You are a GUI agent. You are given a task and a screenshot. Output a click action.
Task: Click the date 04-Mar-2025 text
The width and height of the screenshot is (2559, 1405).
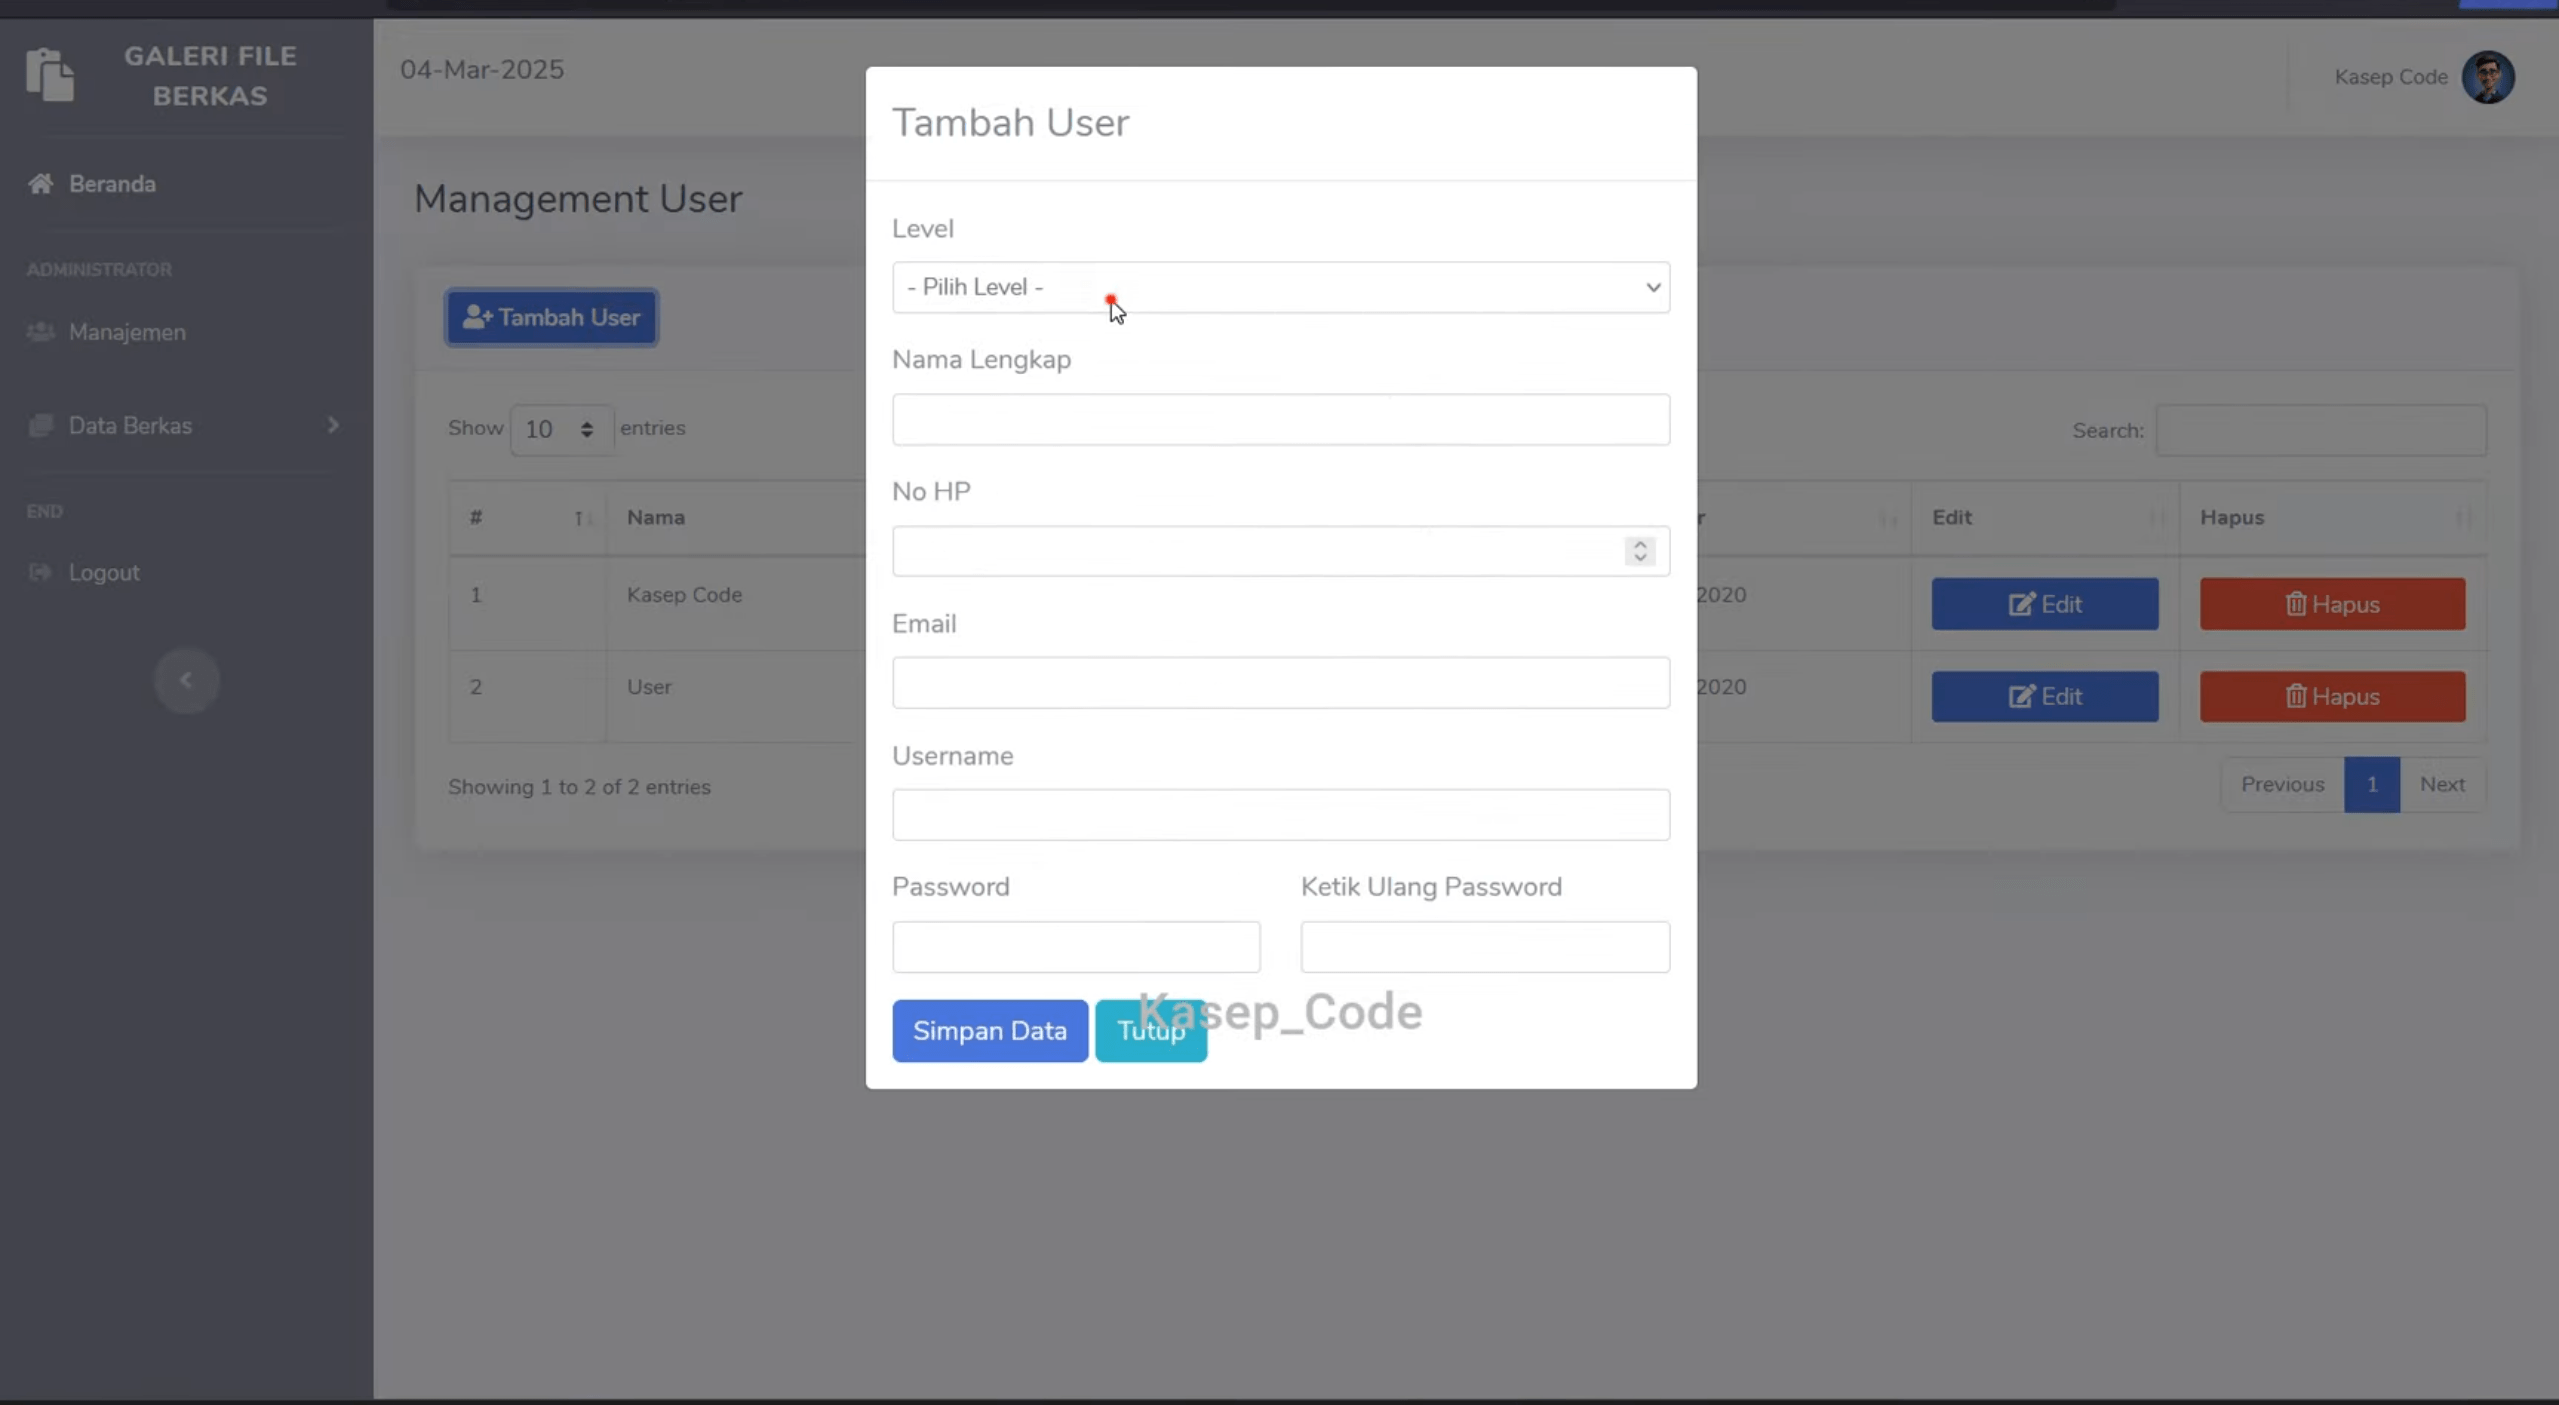(482, 70)
